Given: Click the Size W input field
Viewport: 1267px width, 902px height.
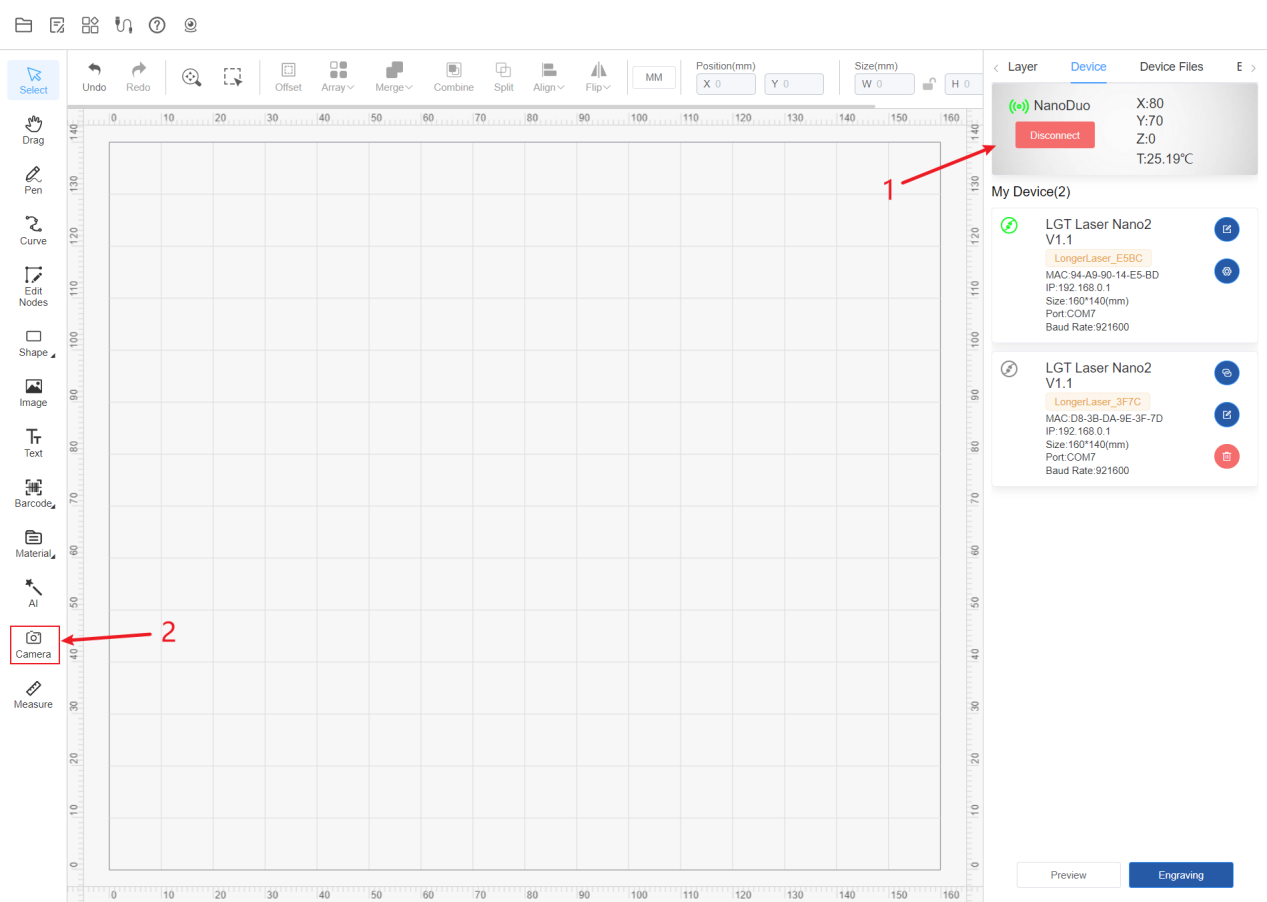Looking at the screenshot, I should 885,84.
